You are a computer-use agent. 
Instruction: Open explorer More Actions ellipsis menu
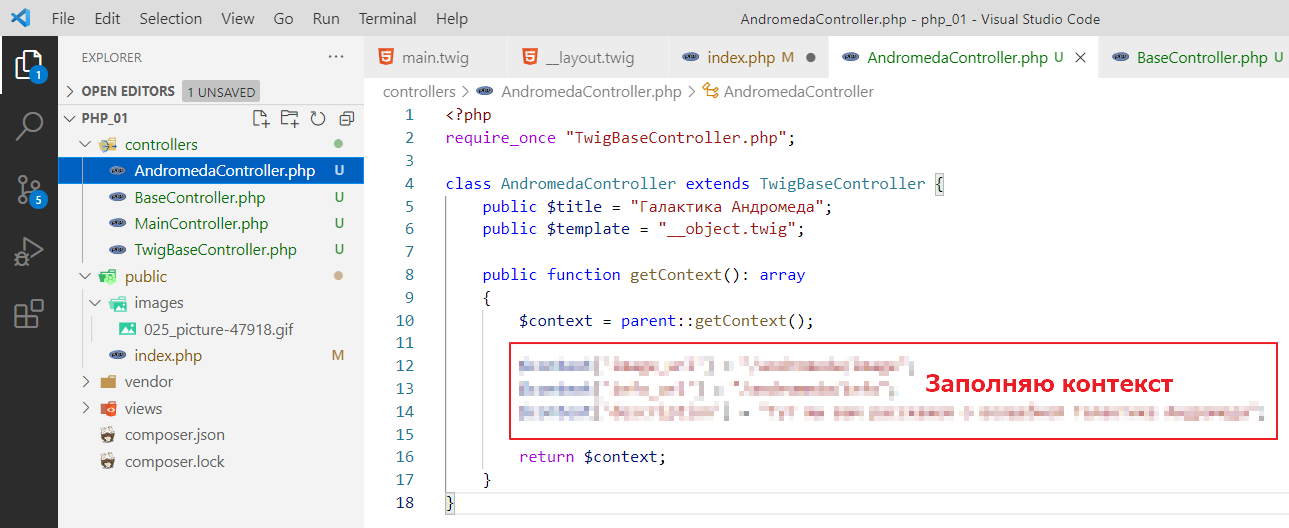click(x=336, y=57)
